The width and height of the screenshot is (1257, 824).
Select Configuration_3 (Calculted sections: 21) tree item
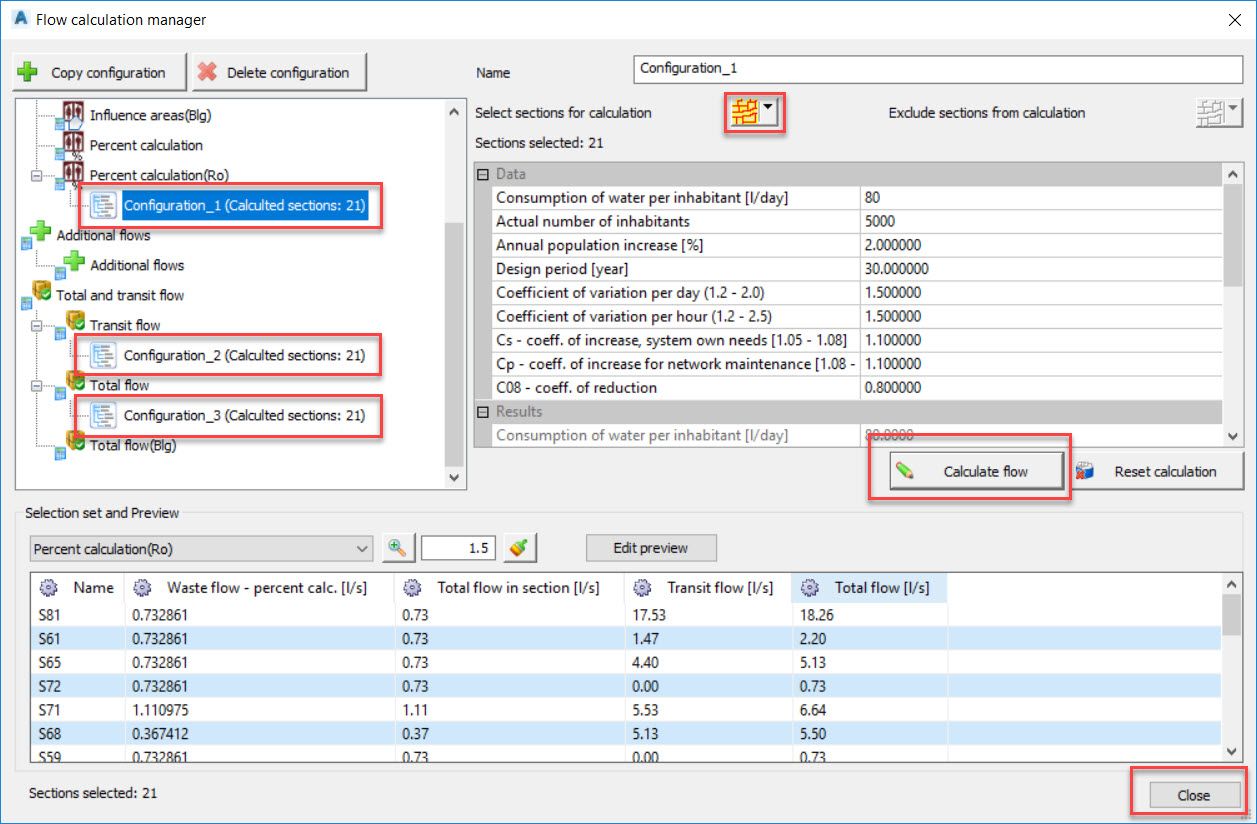pyautogui.click(x=244, y=415)
